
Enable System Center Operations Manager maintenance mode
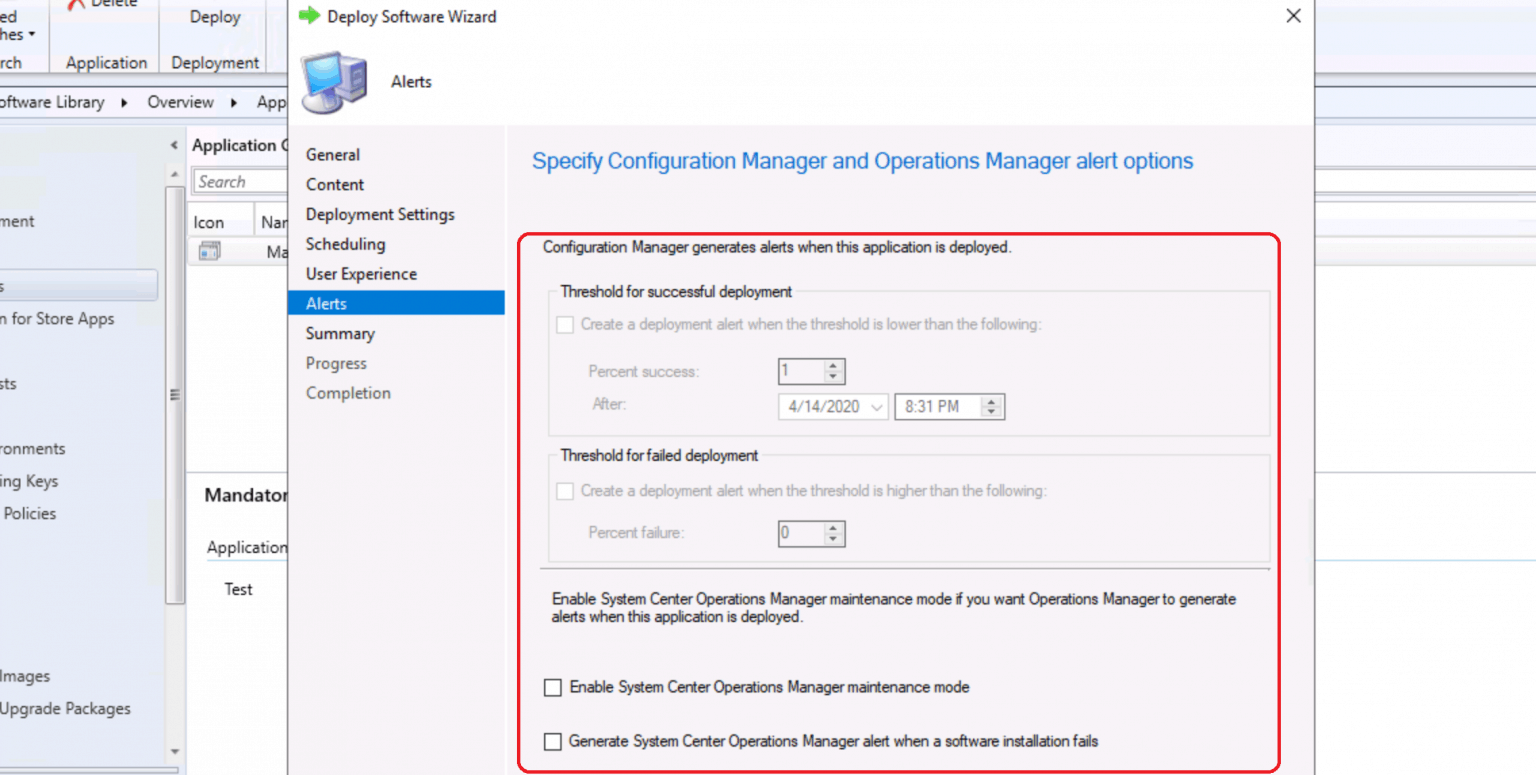(x=553, y=687)
